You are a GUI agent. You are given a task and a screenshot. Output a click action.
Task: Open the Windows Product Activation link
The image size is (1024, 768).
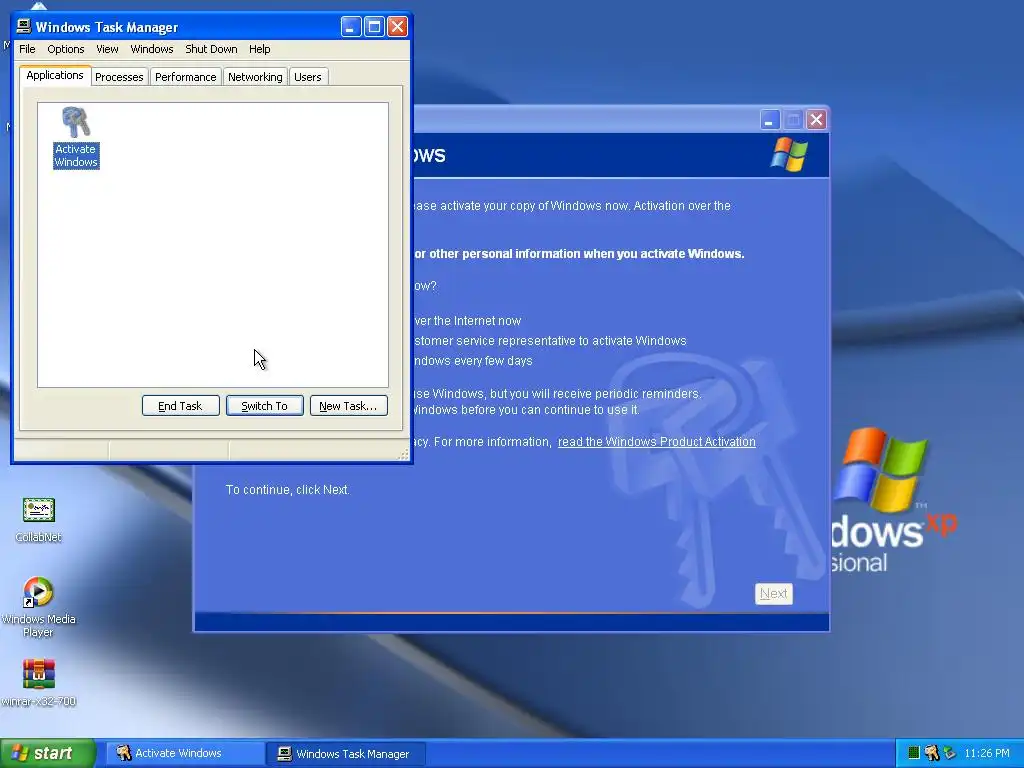click(656, 441)
